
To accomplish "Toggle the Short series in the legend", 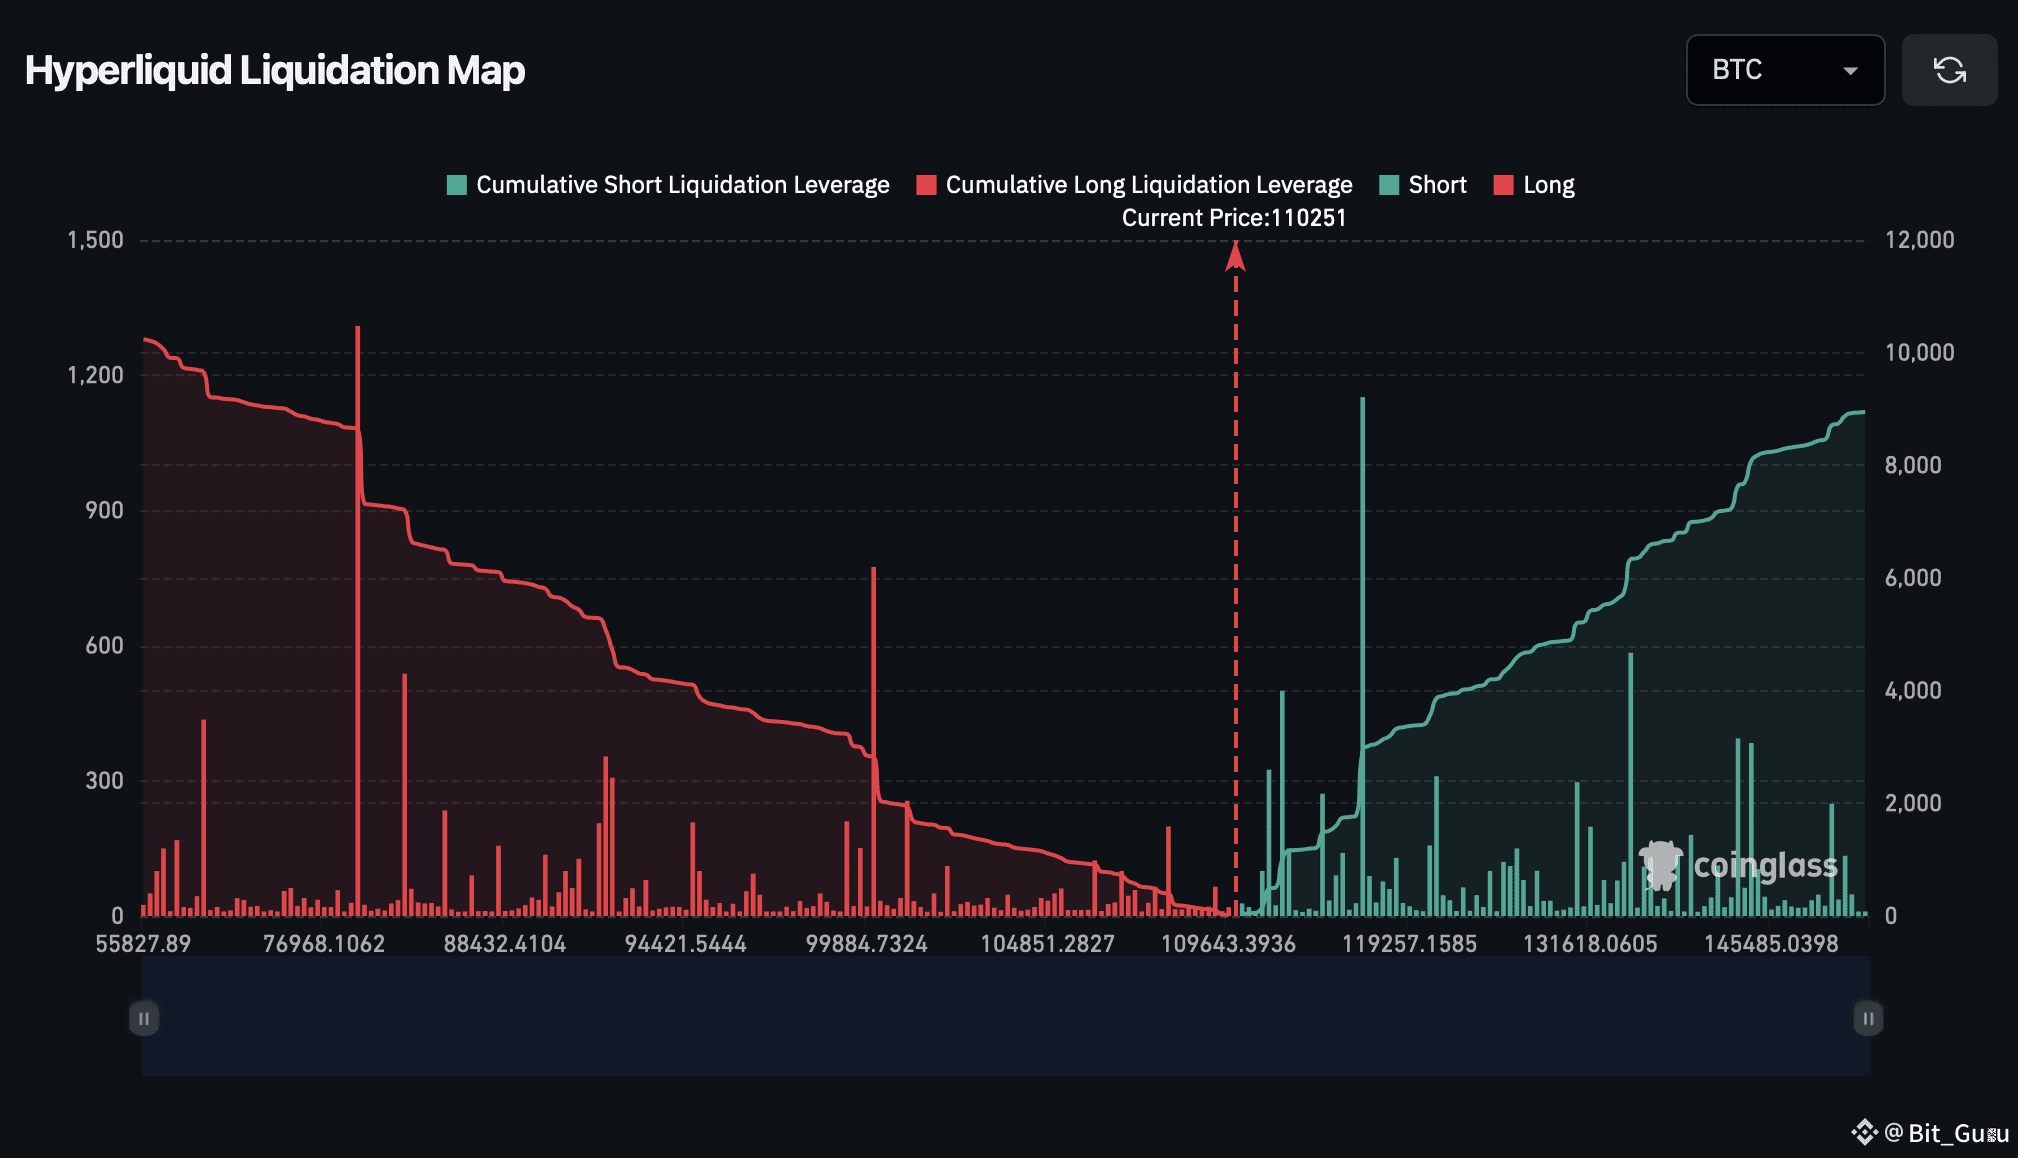I will (1437, 184).
